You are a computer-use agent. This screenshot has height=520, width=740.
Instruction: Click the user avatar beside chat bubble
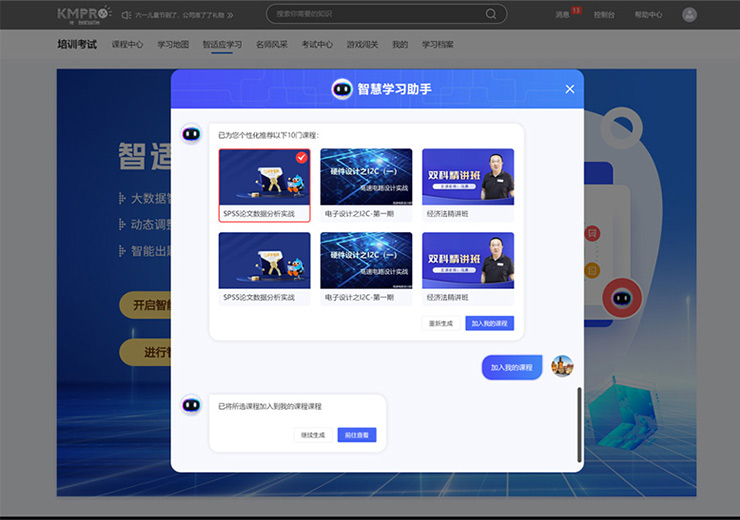(562, 367)
